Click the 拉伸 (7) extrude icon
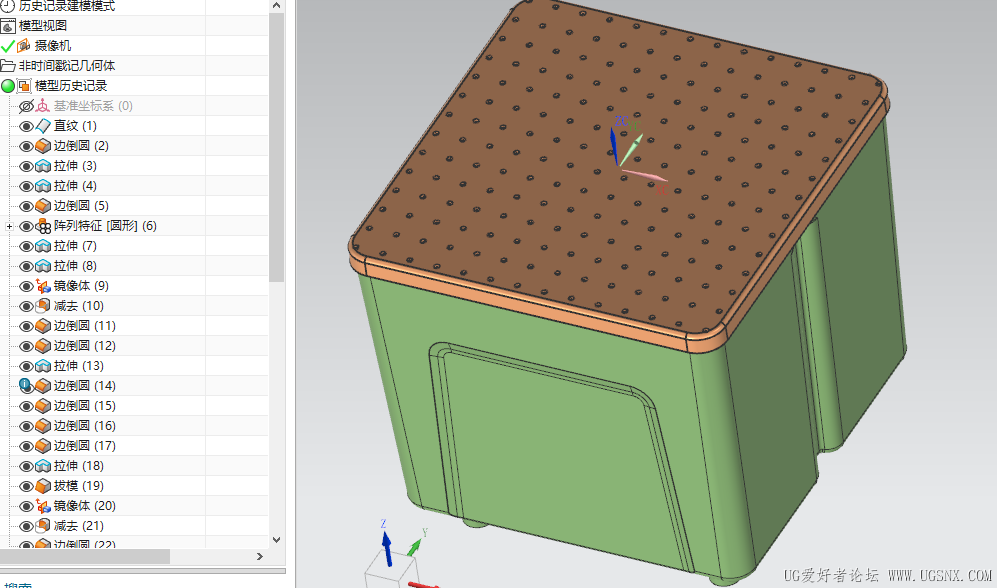 coord(43,246)
